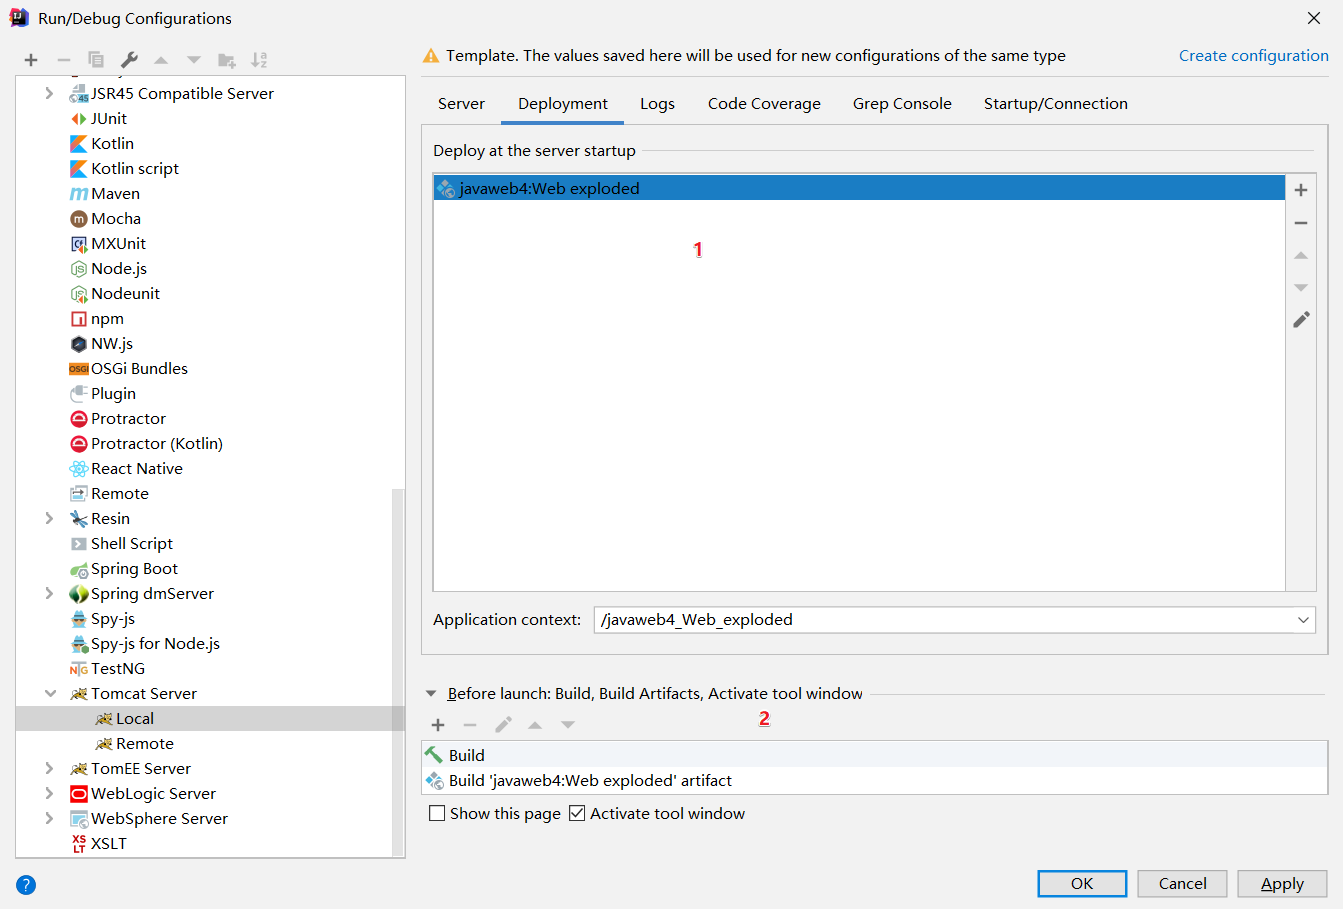Switch to Code Coverage tab
Screen dimensions: 1343x909
click(x=764, y=103)
